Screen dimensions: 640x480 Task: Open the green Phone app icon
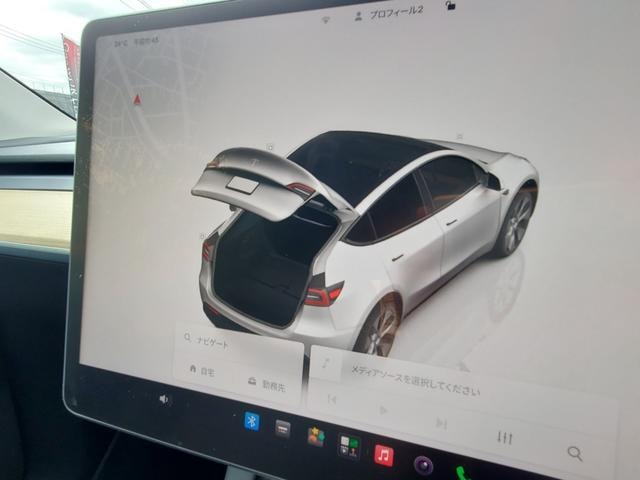[x=464, y=473]
